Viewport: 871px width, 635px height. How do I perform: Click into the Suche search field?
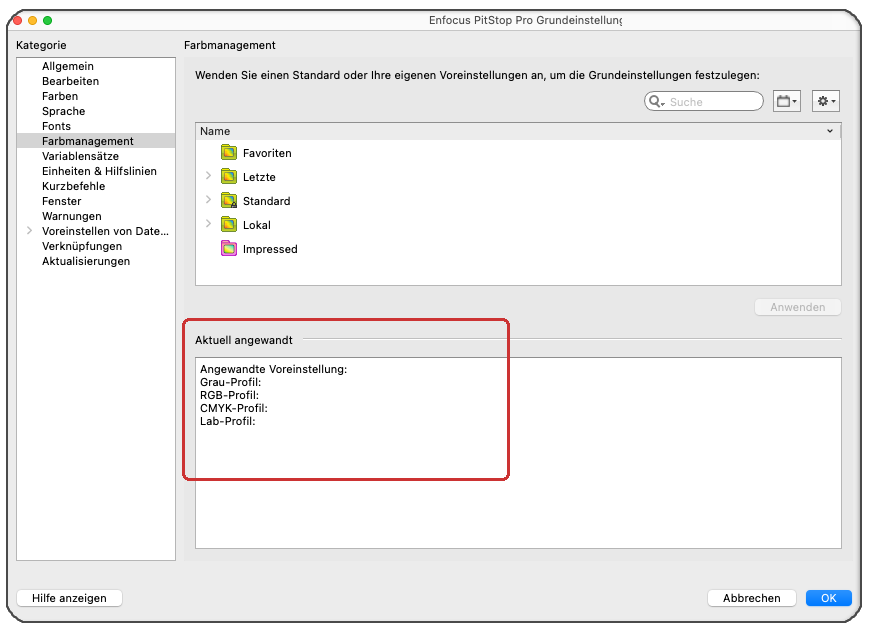click(x=712, y=102)
